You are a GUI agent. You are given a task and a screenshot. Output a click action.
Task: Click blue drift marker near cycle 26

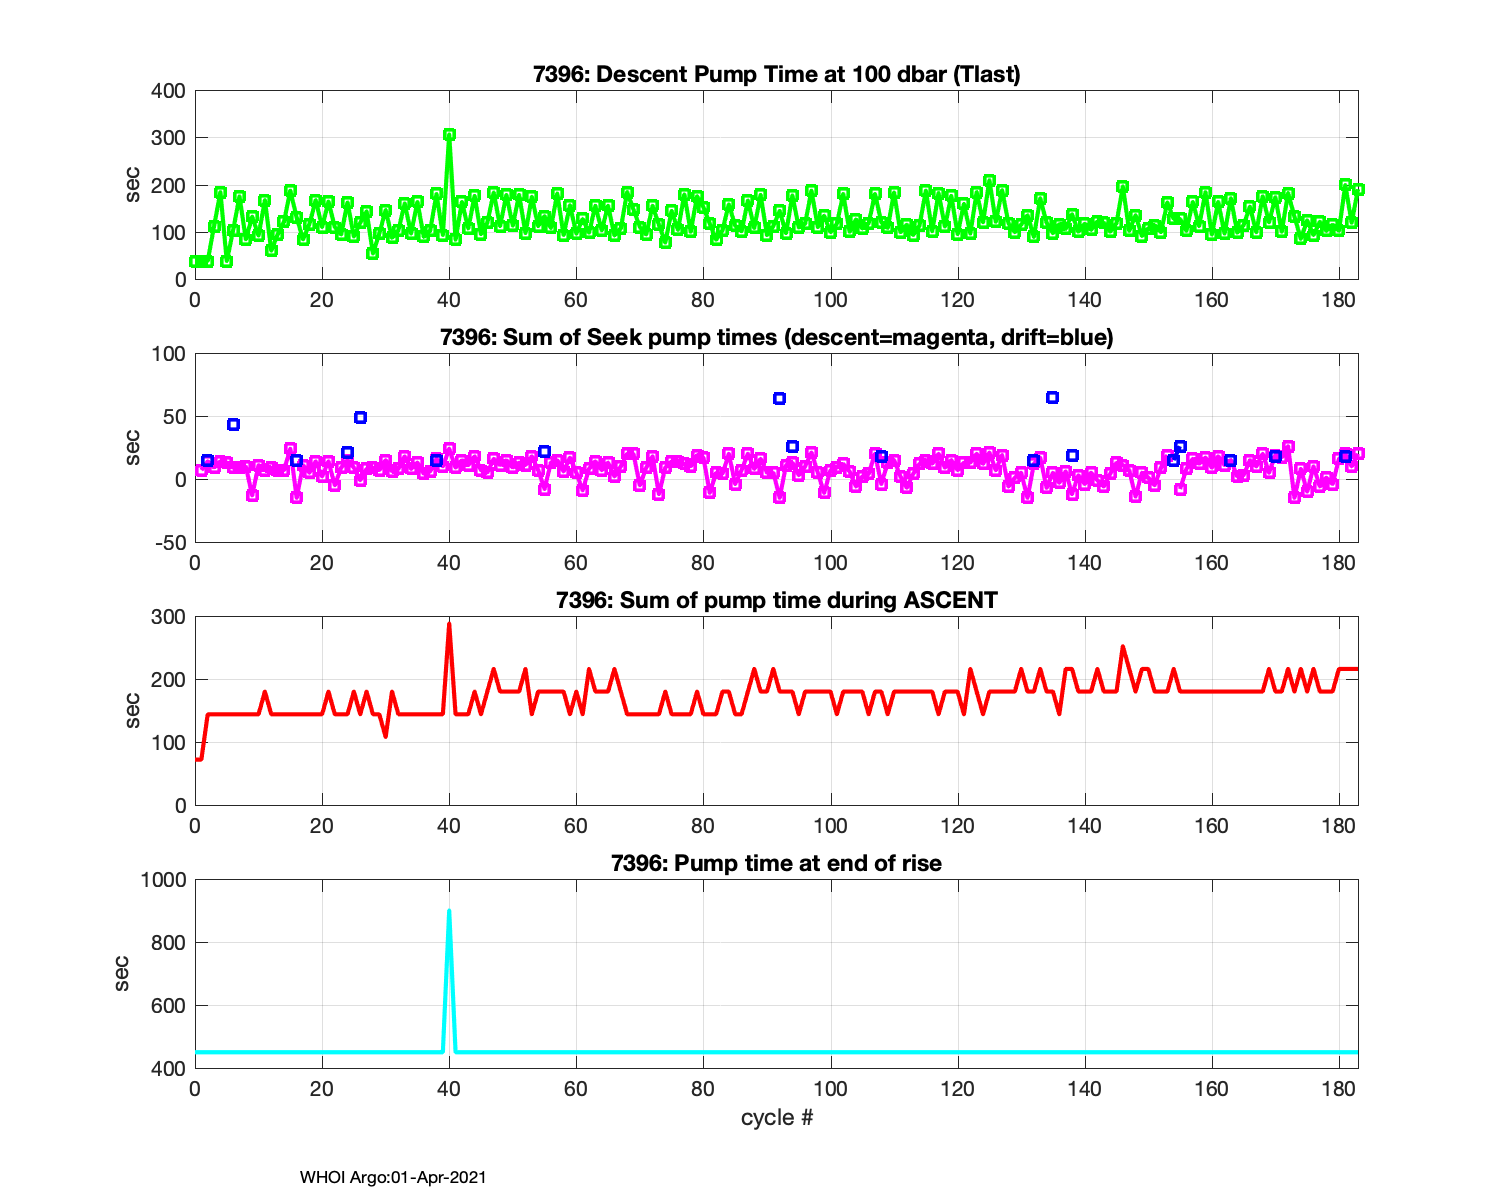pos(360,417)
